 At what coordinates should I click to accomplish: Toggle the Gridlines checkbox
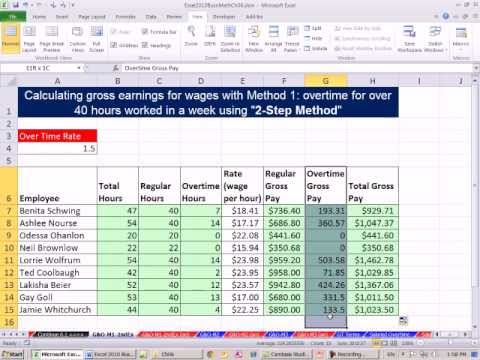click(124, 45)
